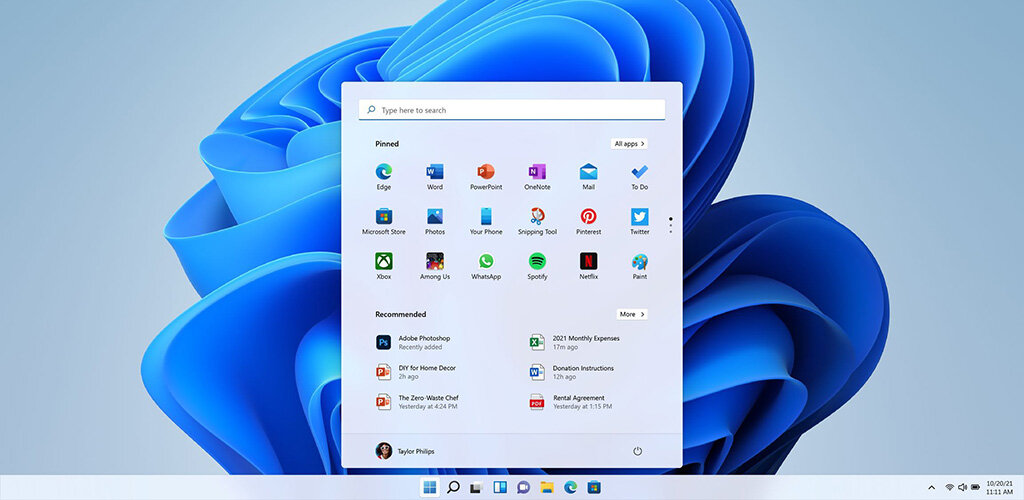Click the All apps button

630,144
